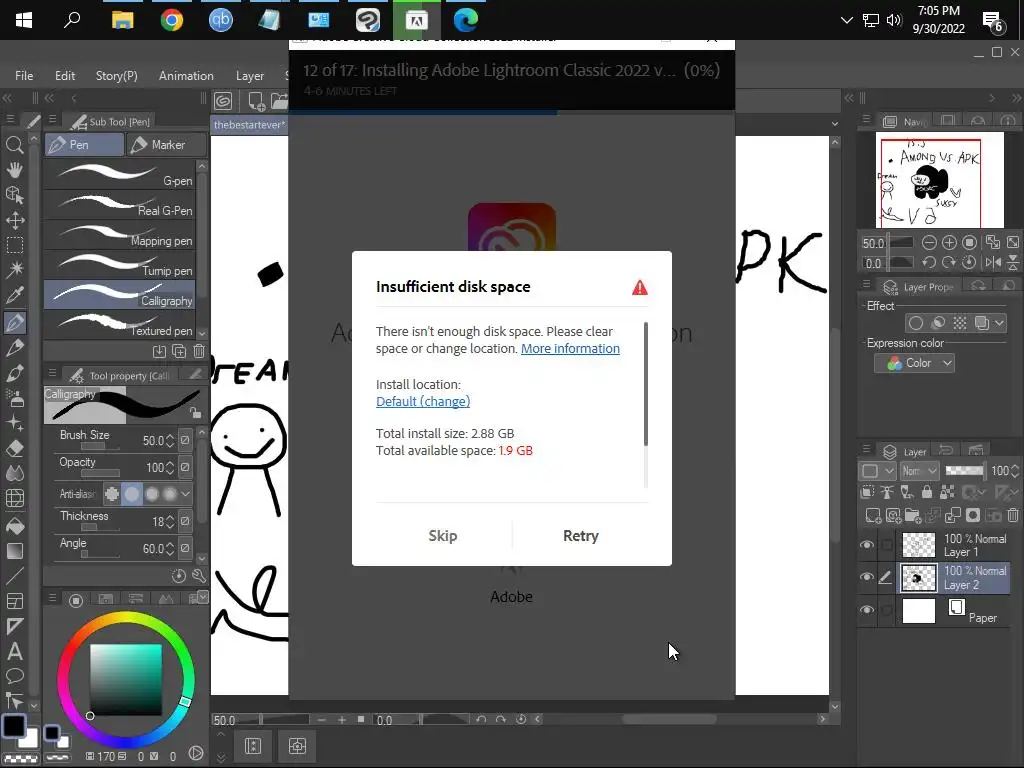Open the Layer panel hamburger menu
1024x768 pixels.
(x=867, y=450)
